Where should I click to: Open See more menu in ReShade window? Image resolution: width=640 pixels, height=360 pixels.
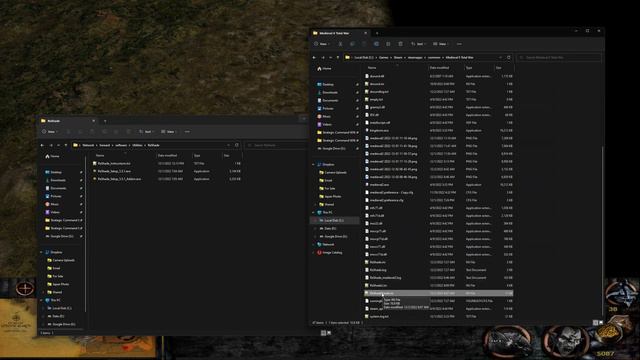187,131
